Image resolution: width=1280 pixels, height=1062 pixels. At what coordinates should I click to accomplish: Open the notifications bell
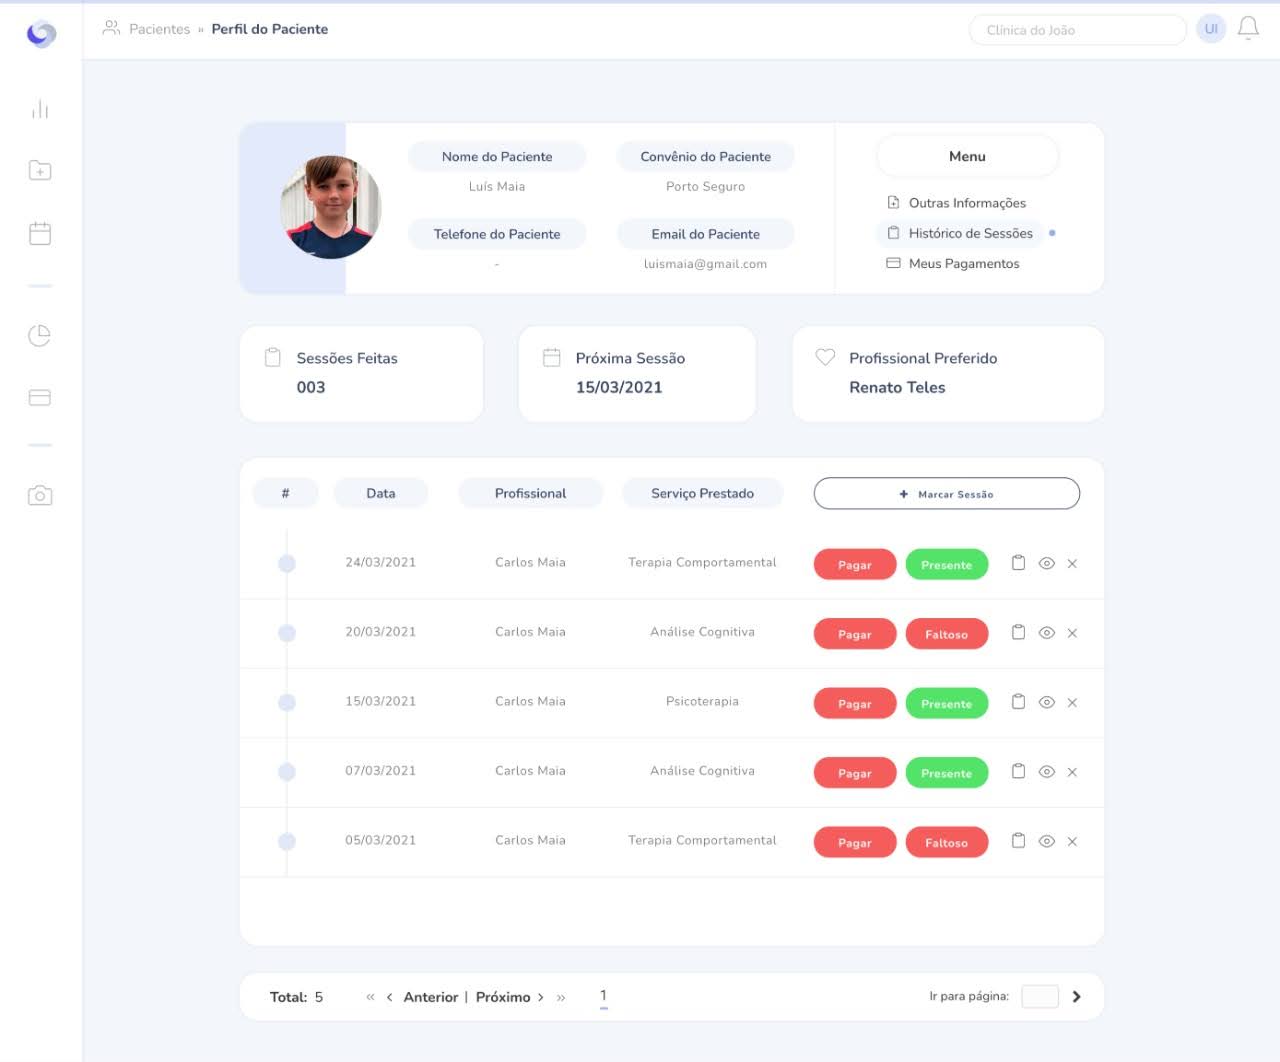[x=1248, y=29]
